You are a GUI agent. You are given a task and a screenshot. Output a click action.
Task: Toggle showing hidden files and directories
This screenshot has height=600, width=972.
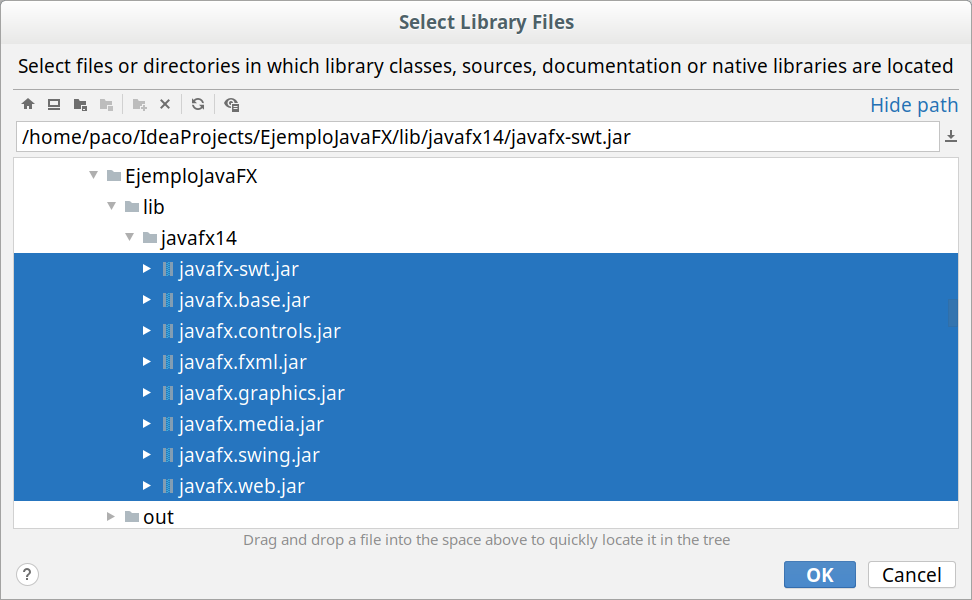click(232, 104)
